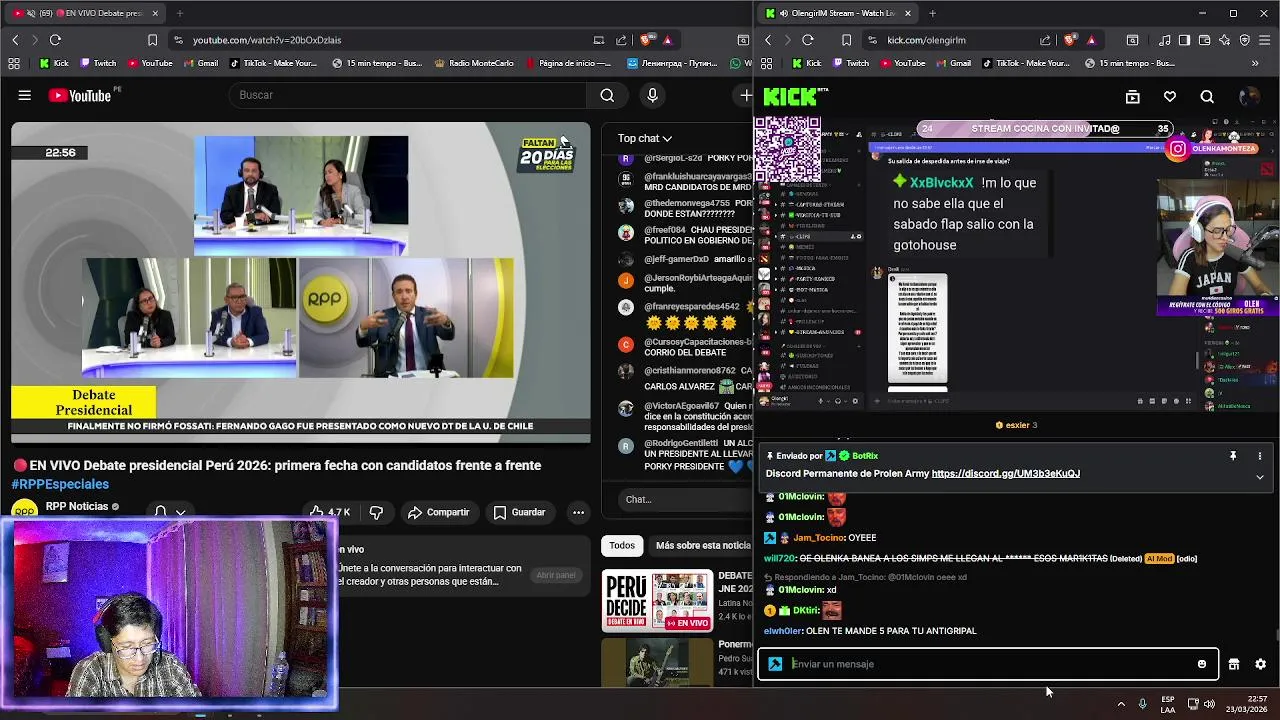Toggle Brave sidebar panel in Kick window
The width and height of the screenshot is (1280, 720).
click(1184, 40)
